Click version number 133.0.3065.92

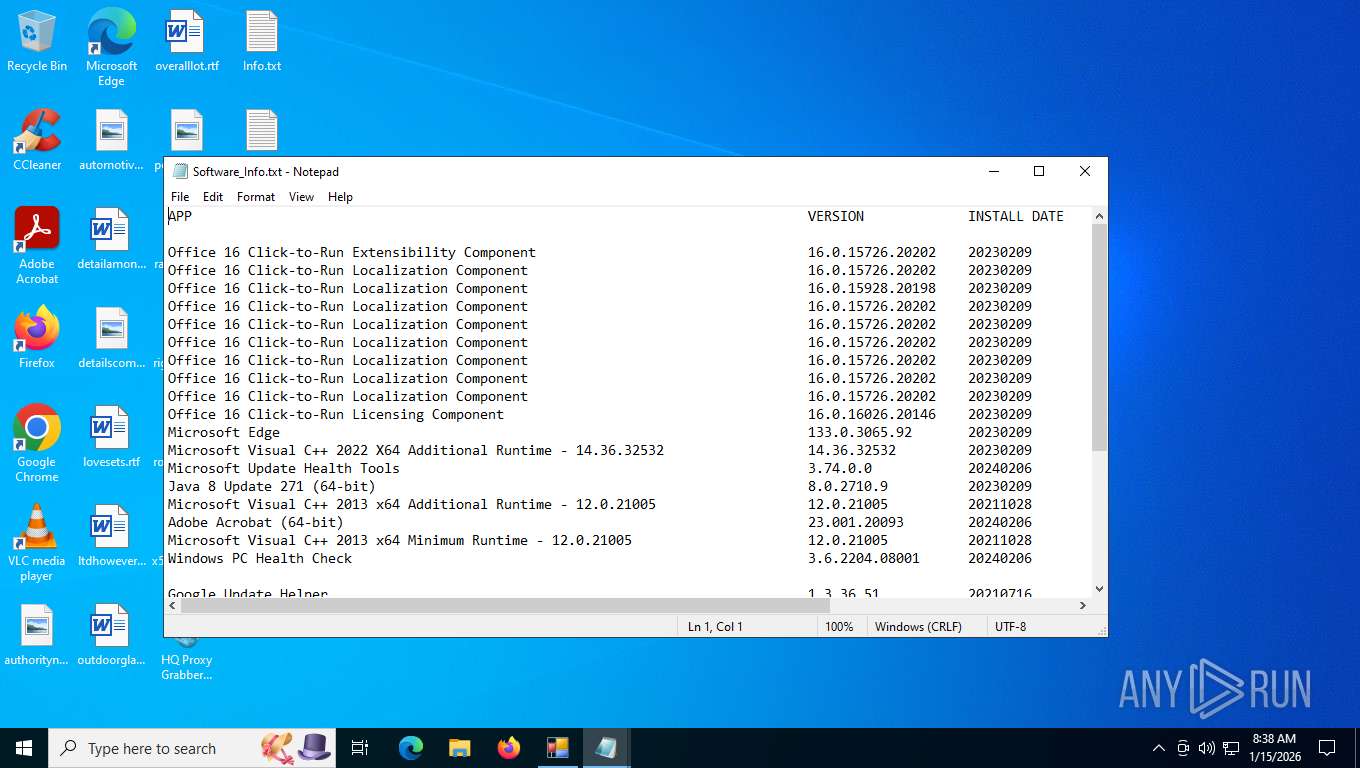click(x=860, y=432)
